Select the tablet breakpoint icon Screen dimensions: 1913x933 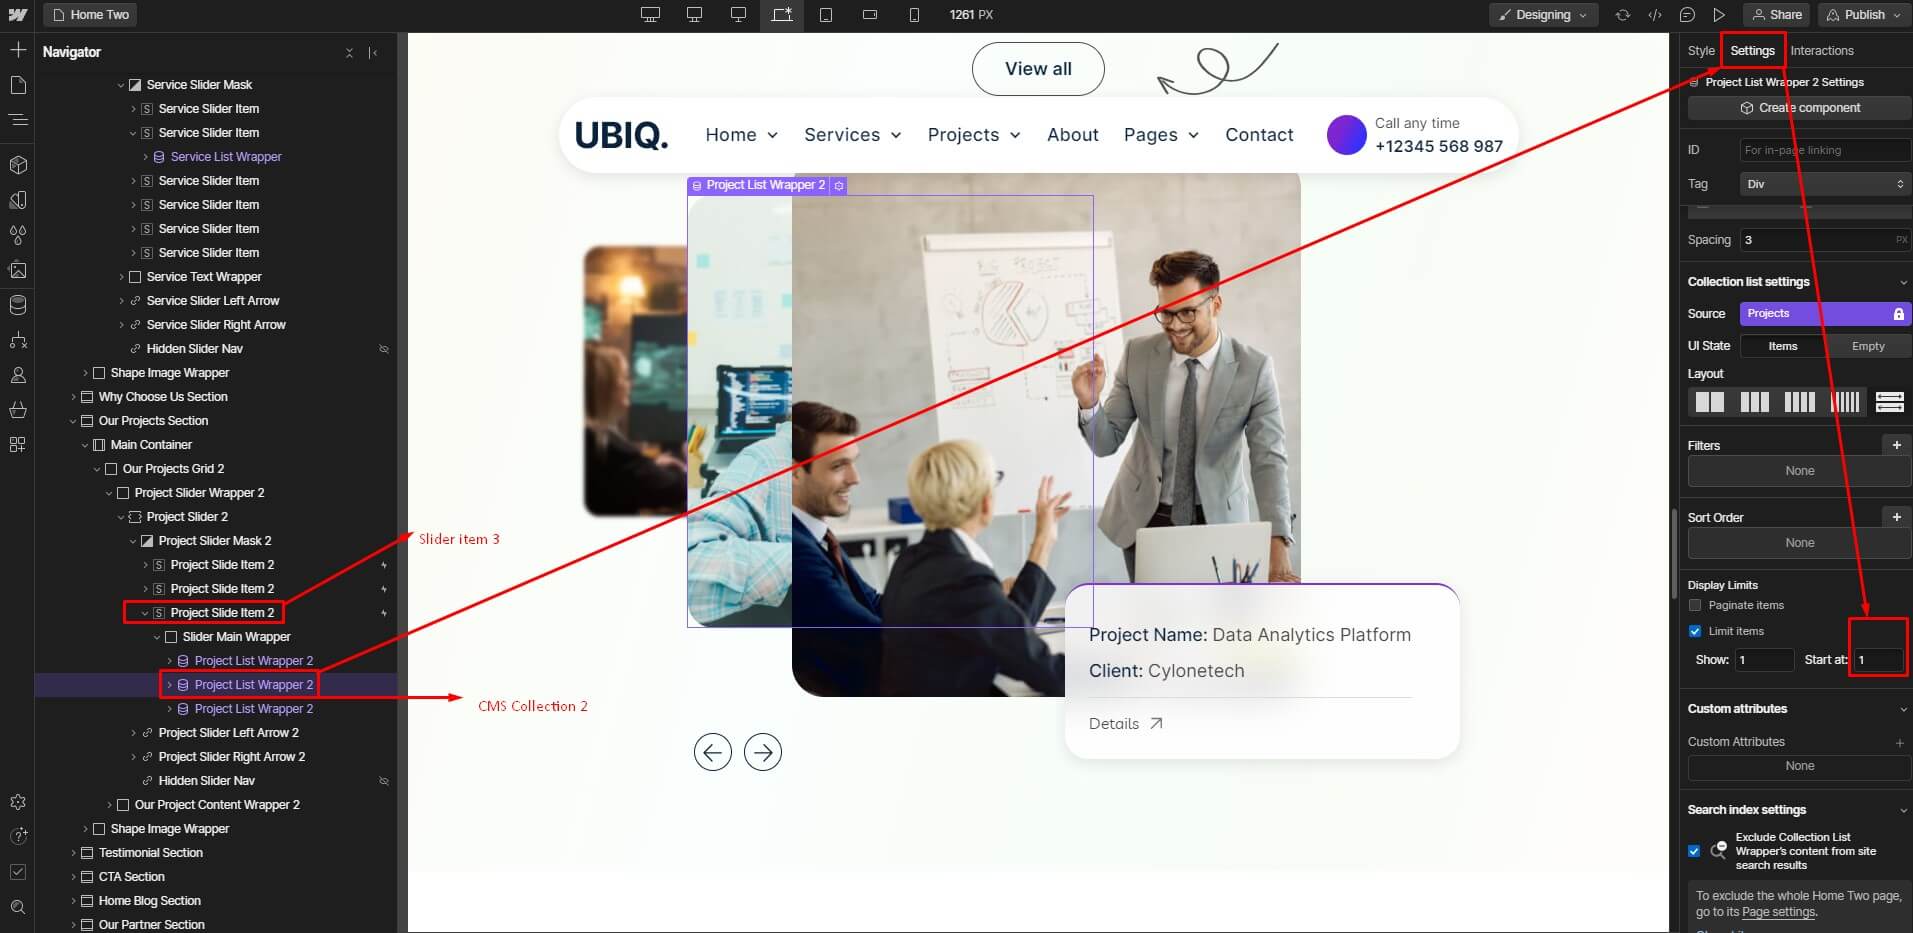pyautogui.click(x=826, y=15)
